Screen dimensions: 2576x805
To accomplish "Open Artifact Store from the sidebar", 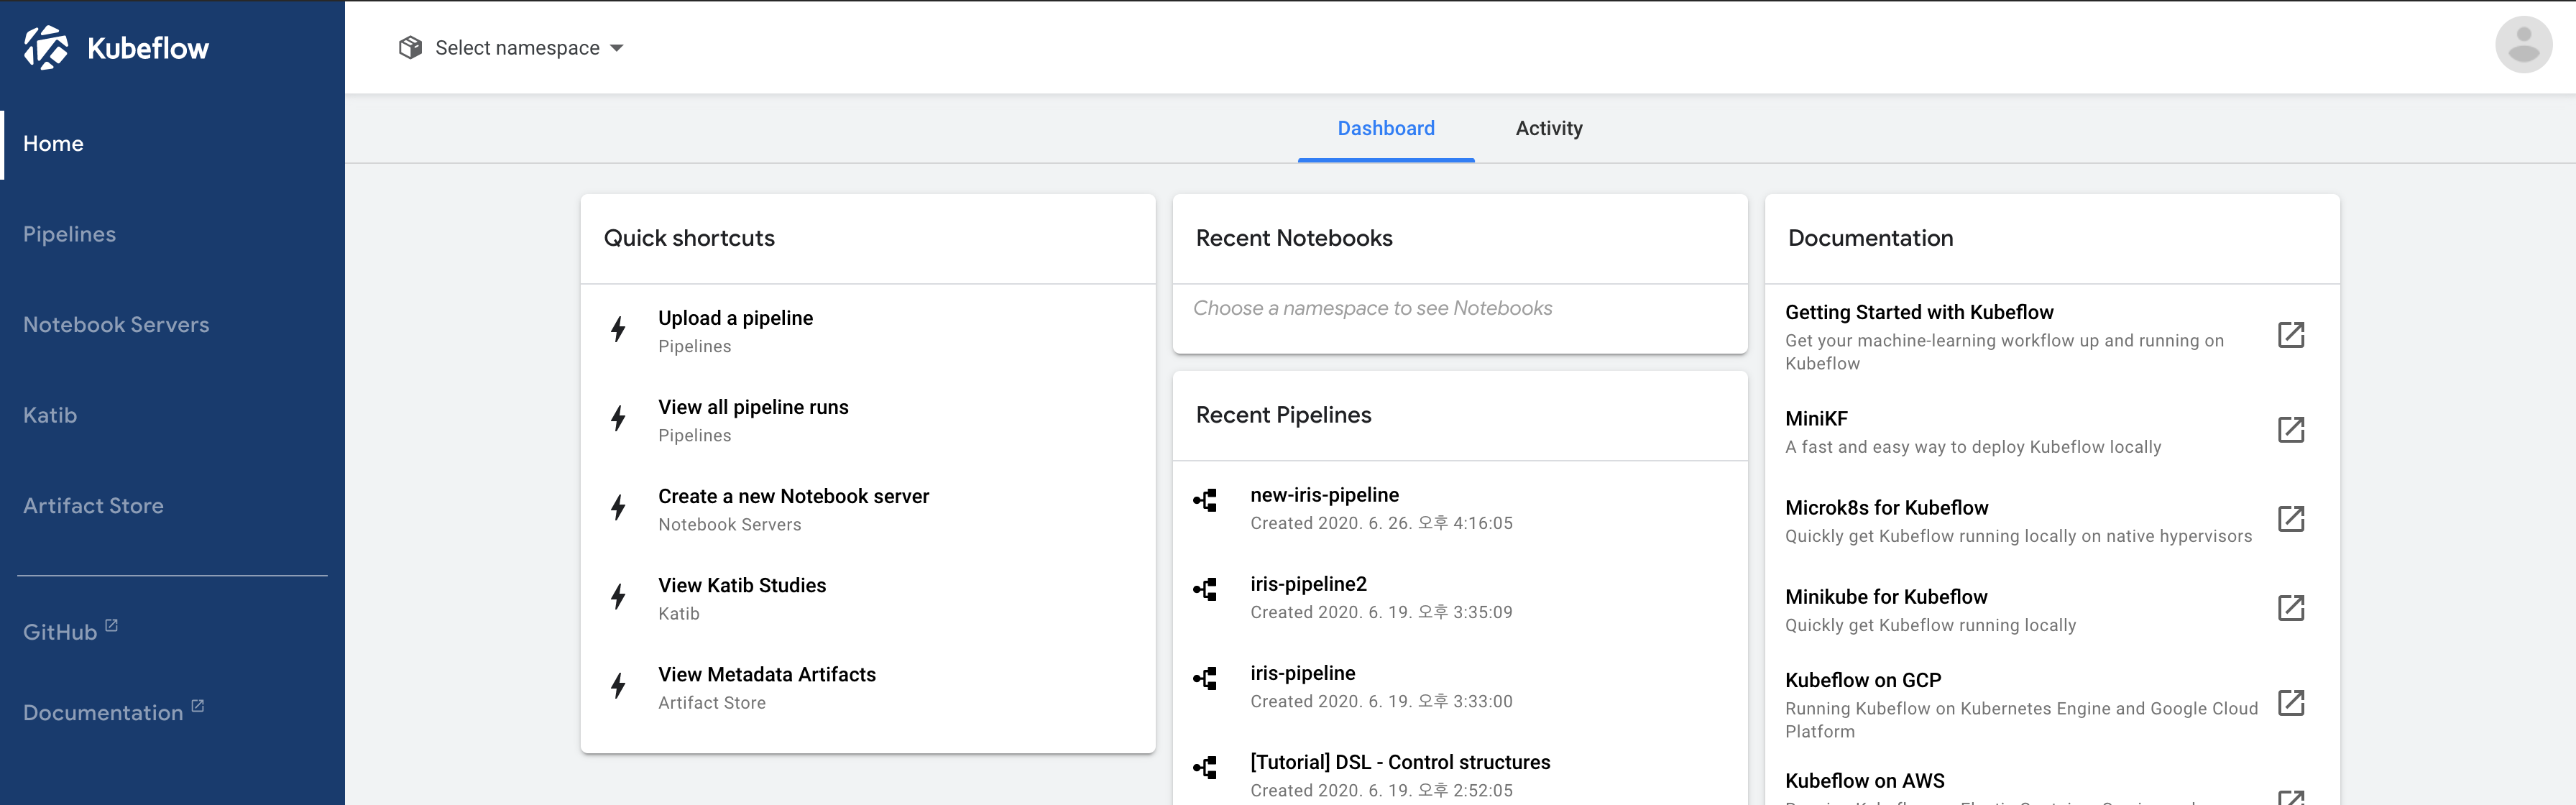I will coord(172,506).
